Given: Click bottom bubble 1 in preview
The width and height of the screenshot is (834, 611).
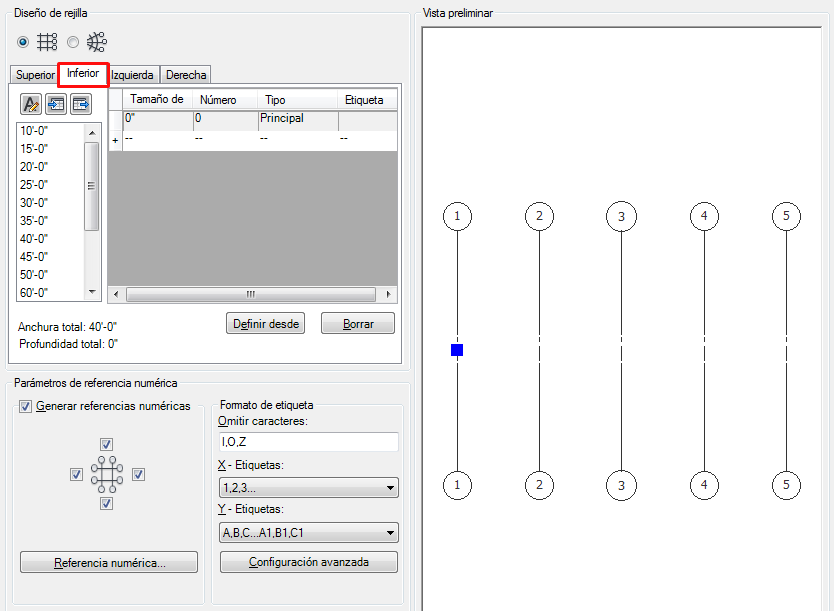Looking at the screenshot, I should pyautogui.click(x=457, y=485).
